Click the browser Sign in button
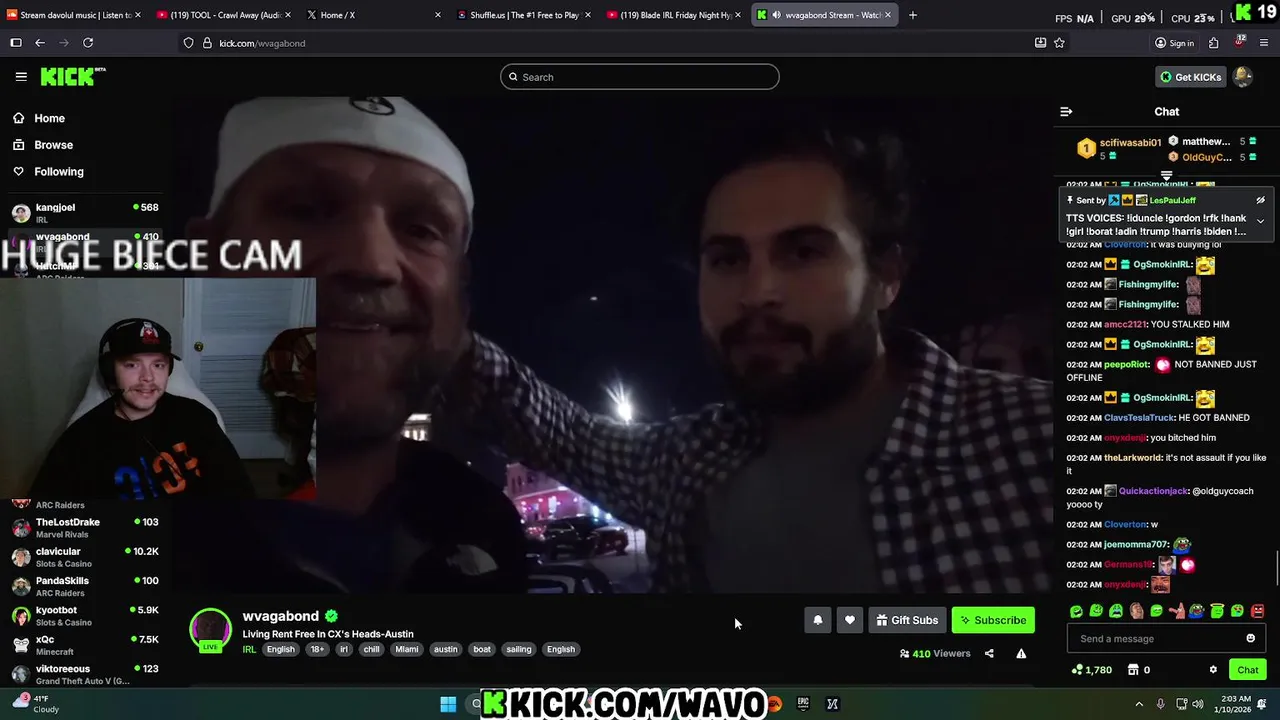 point(1174,43)
